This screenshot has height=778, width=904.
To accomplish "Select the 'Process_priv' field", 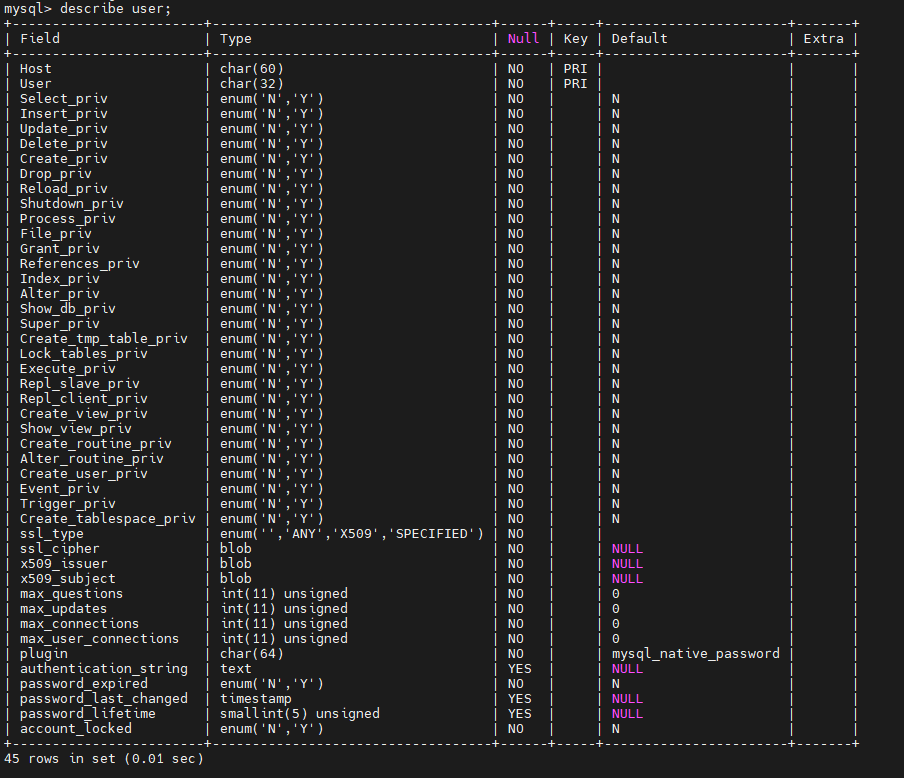I will (67, 219).
